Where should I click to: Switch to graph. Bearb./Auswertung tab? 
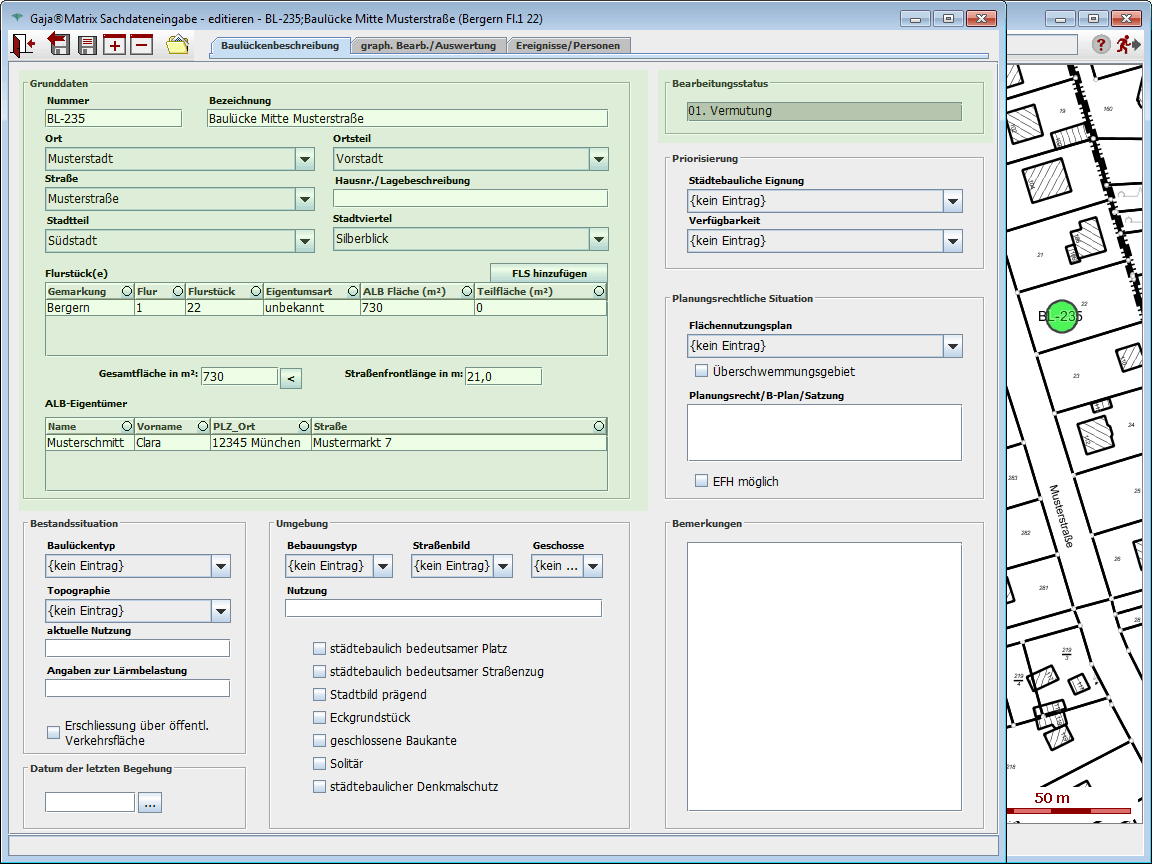428,45
